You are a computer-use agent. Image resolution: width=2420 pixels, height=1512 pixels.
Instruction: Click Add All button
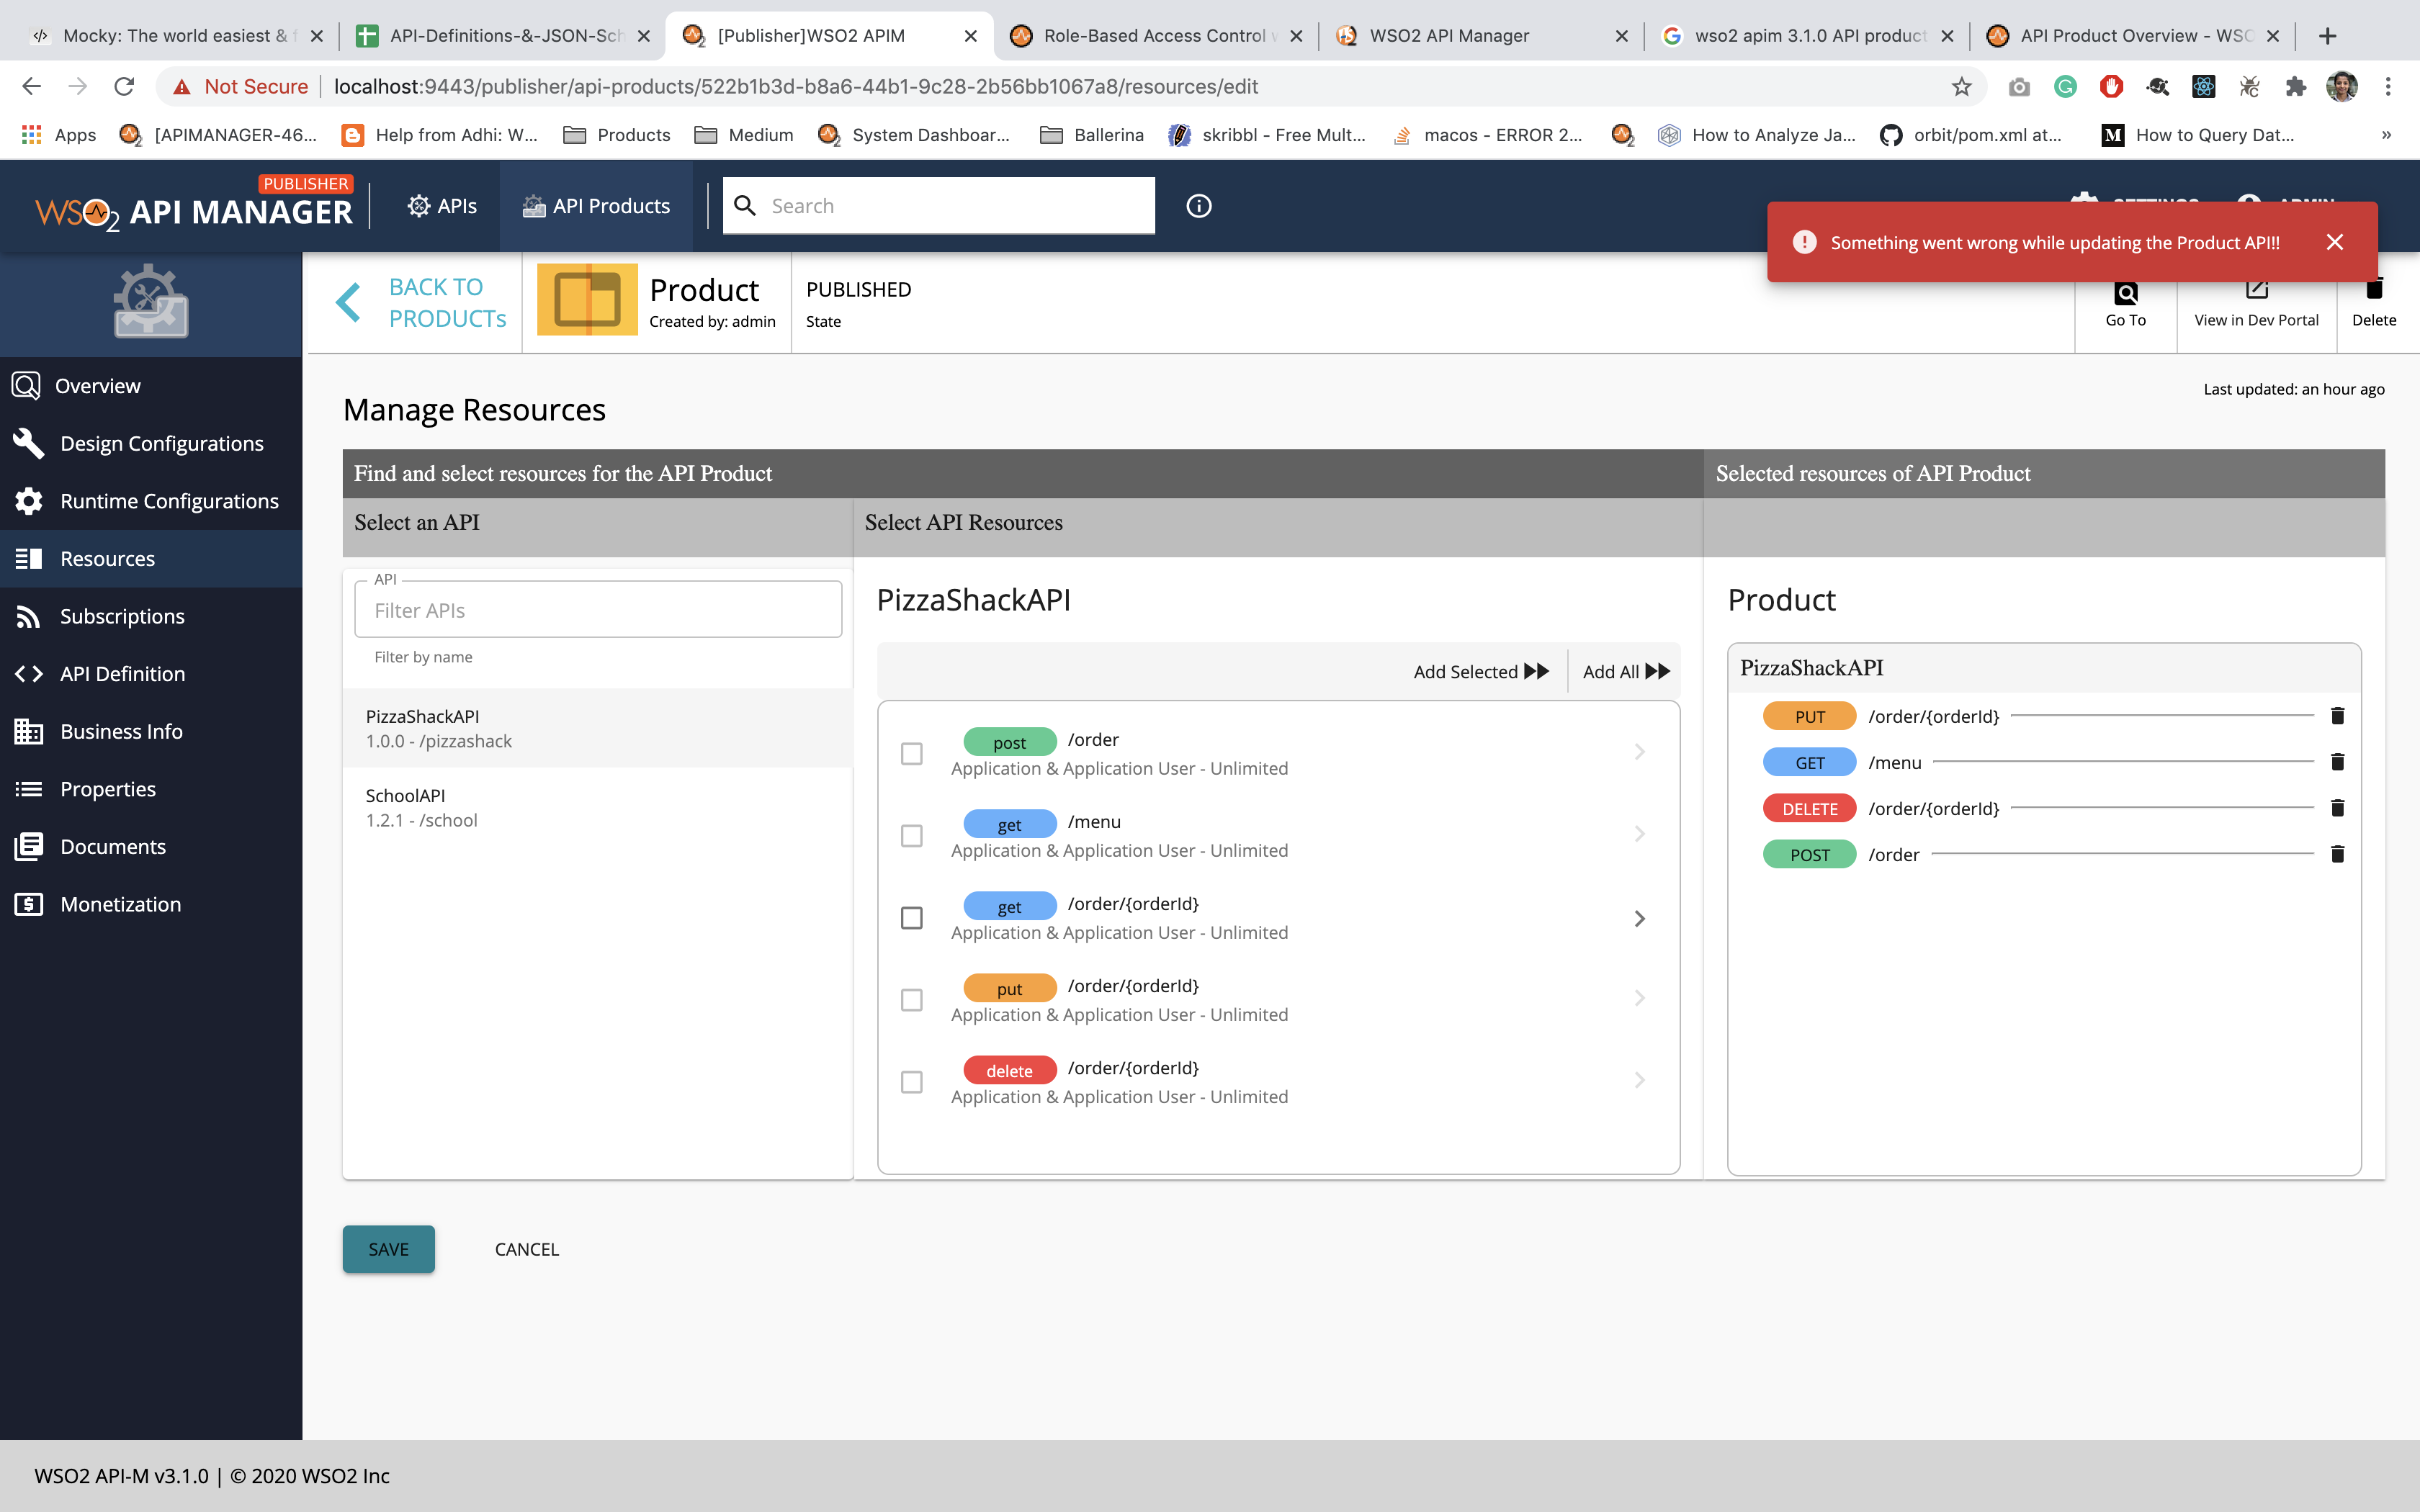click(1626, 672)
